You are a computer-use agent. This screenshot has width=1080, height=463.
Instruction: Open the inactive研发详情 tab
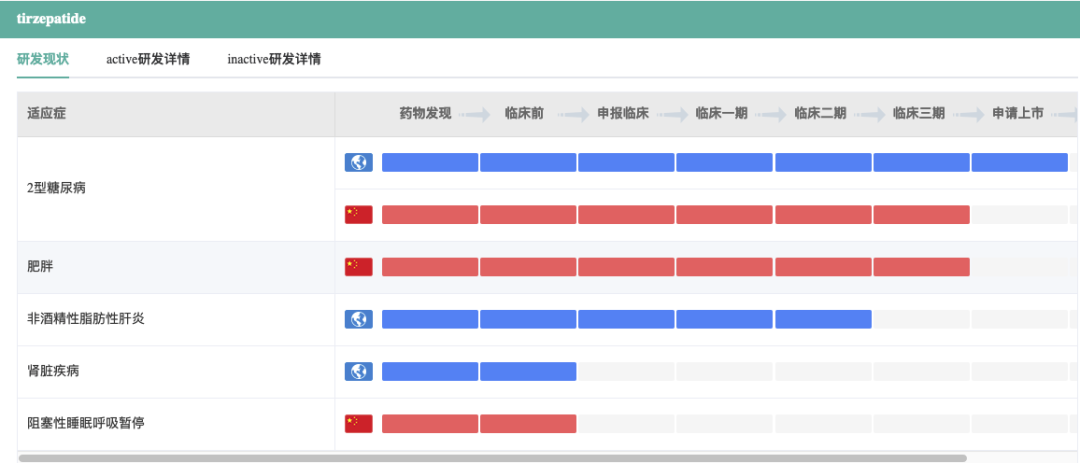point(274,59)
